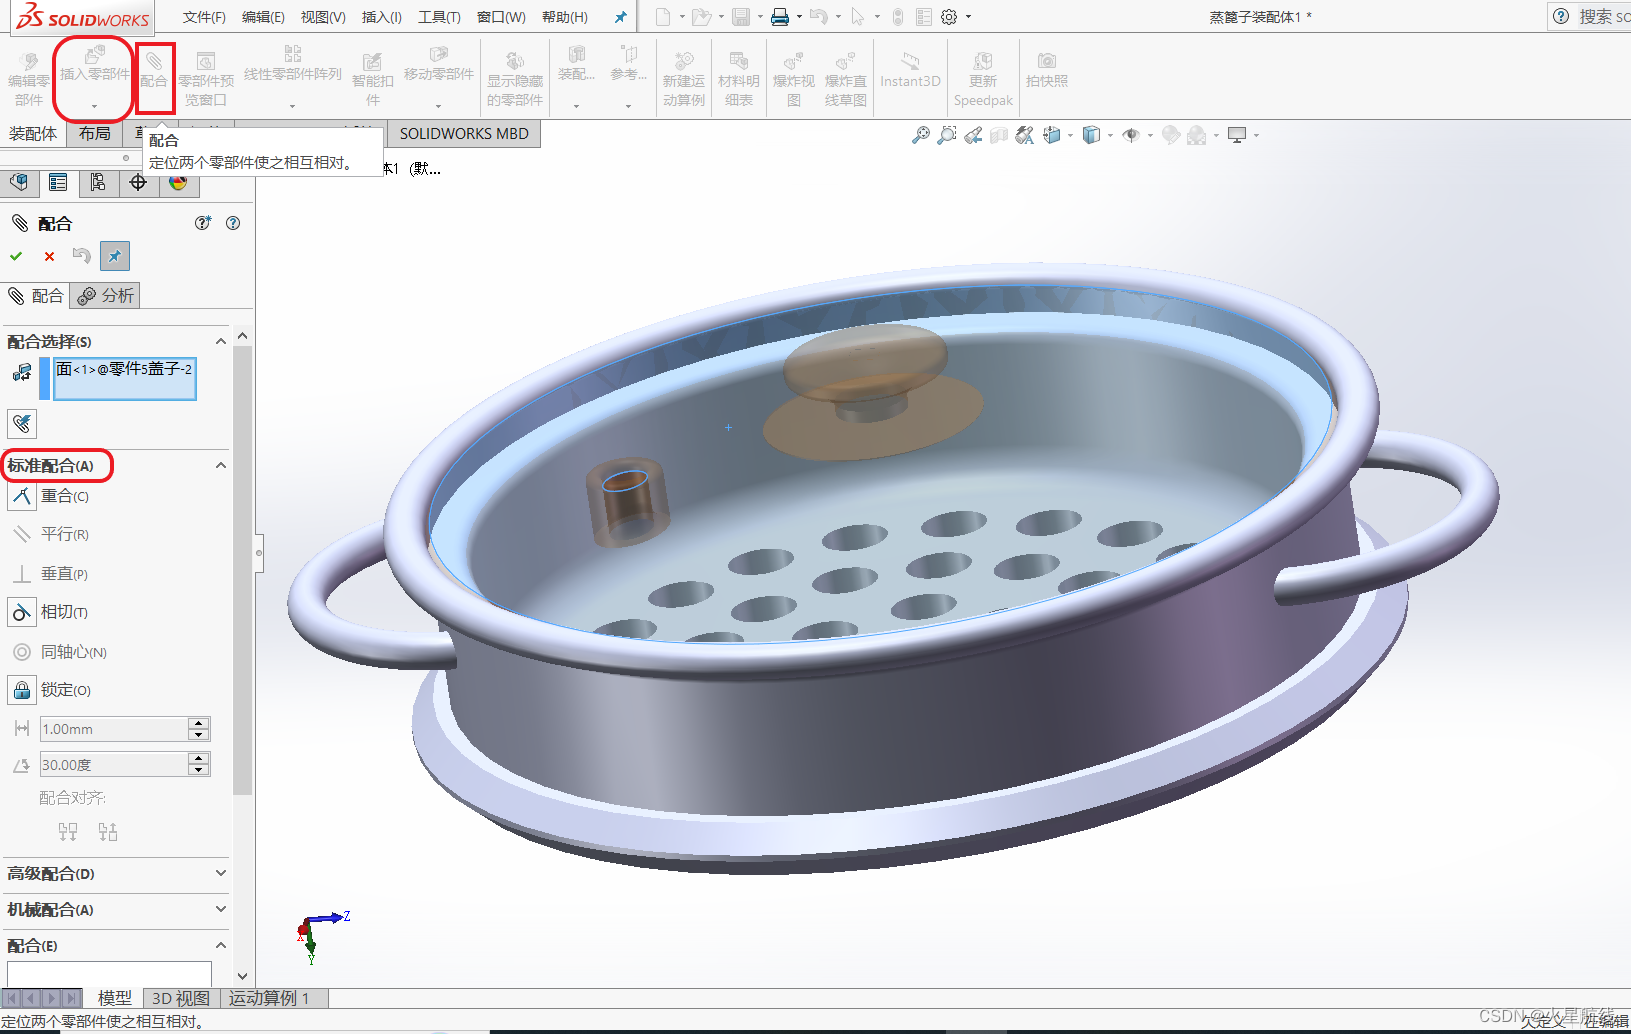Image resolution: width=1631 pixels, height=1034 pixels.
Task: Open the Bill of Materials (材料明细表) tool
Action: 739,80
